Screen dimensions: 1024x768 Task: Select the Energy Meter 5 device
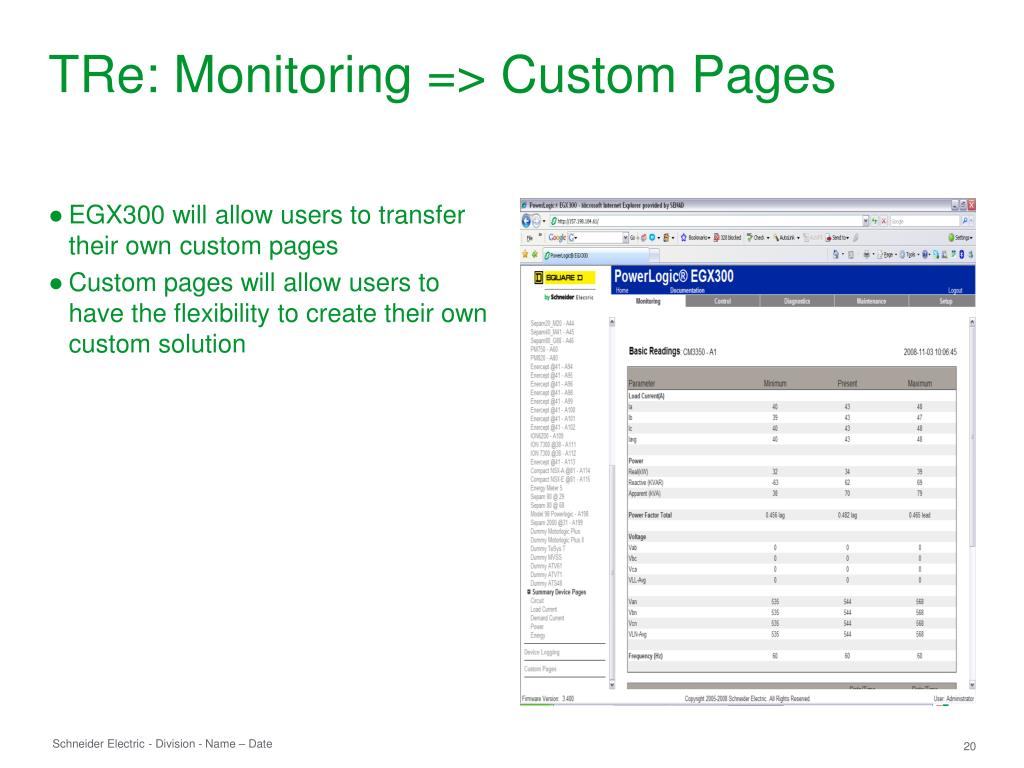pyautogui.click(x=546, y=488)
